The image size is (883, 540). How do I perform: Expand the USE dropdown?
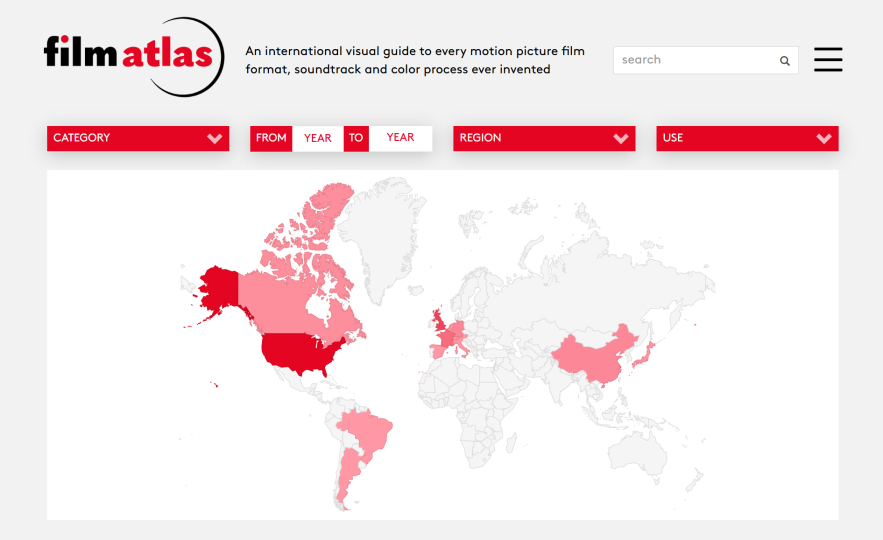747,139
